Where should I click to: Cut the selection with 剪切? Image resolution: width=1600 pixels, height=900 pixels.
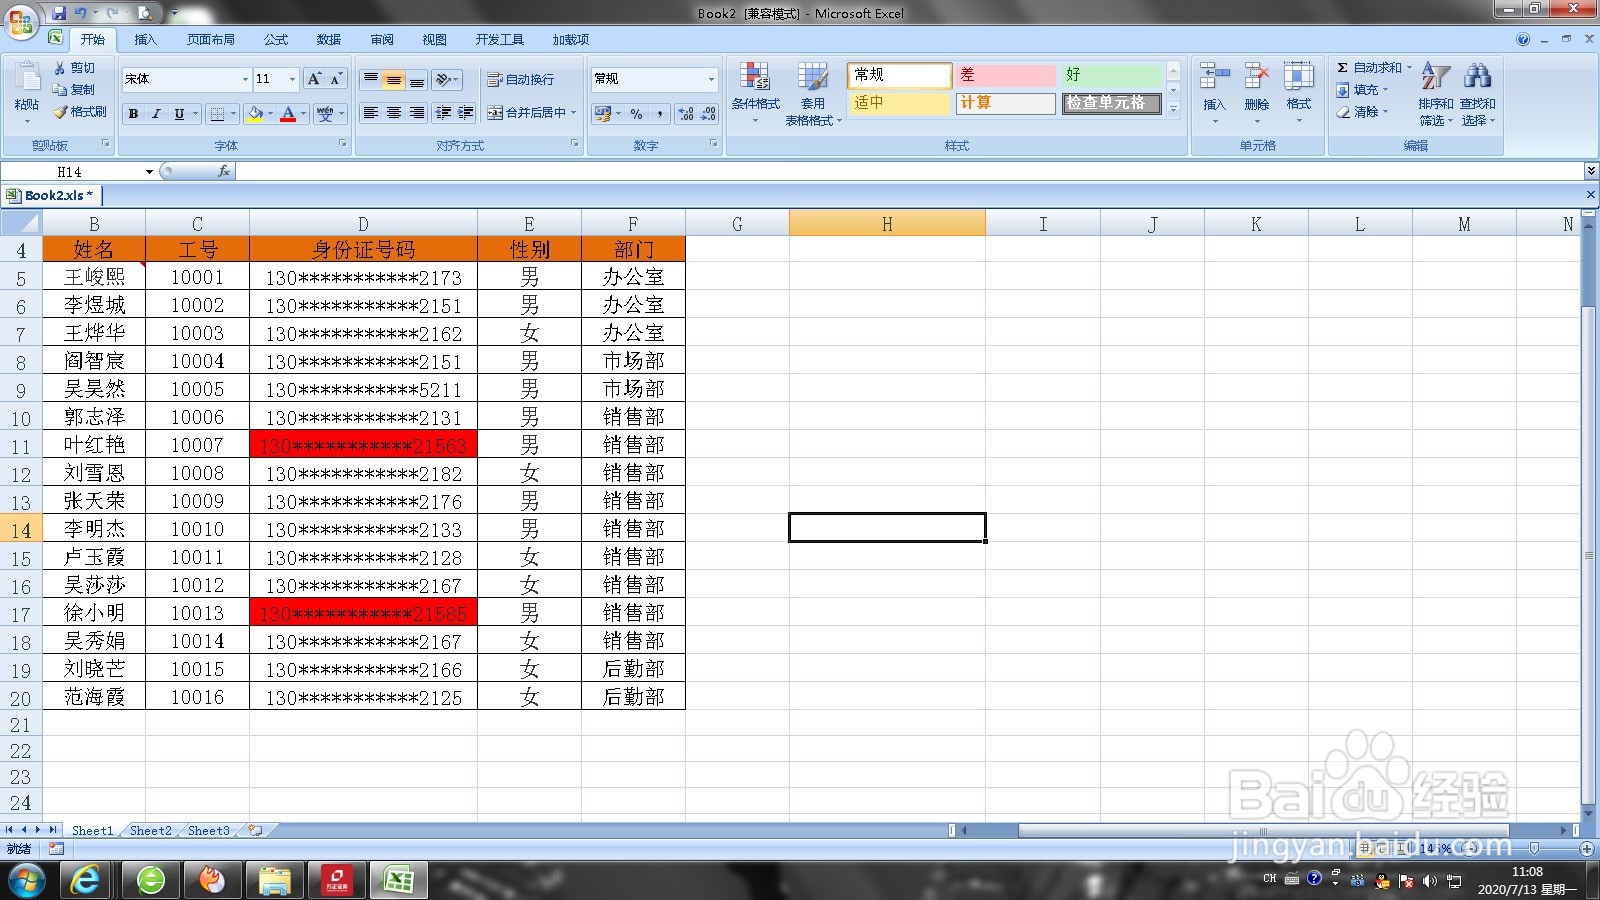point(76,67)
